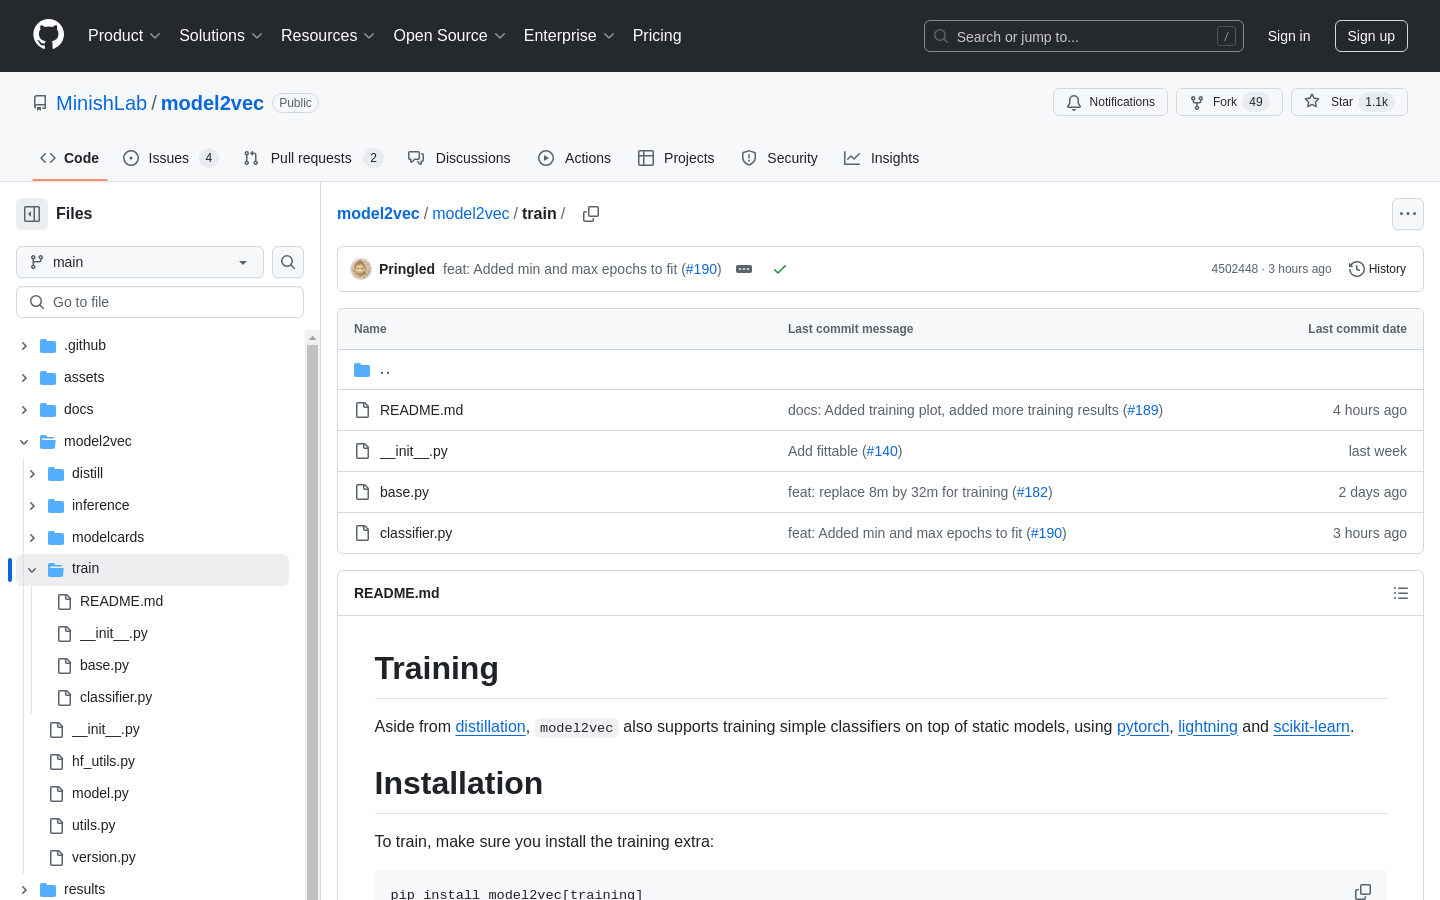
Task: Expand the docs folder
Action: pyautogui.click(x=24, y=410)
